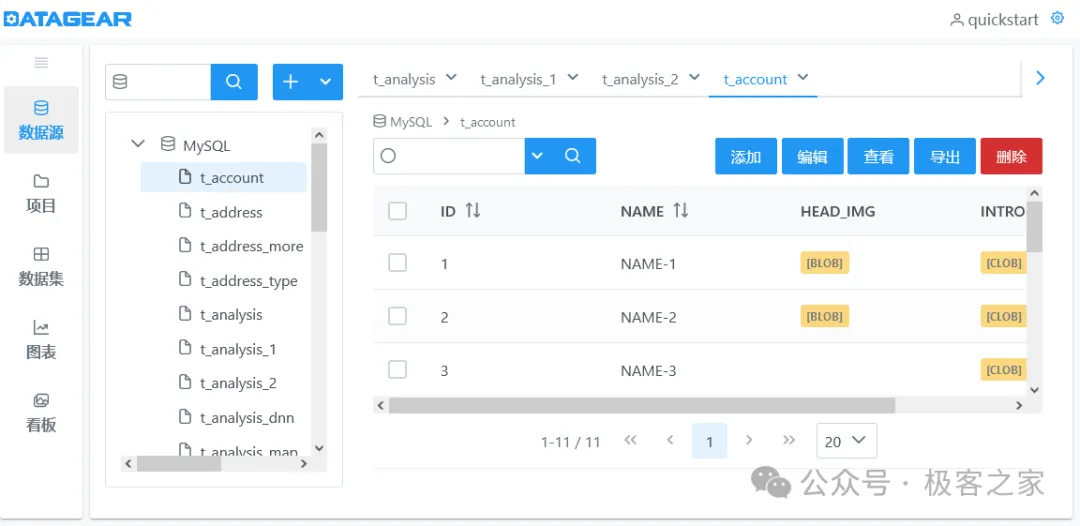This screenshot has height=526, width=1080.
Task: Click the table data search input
Action: tap(449, 156)
